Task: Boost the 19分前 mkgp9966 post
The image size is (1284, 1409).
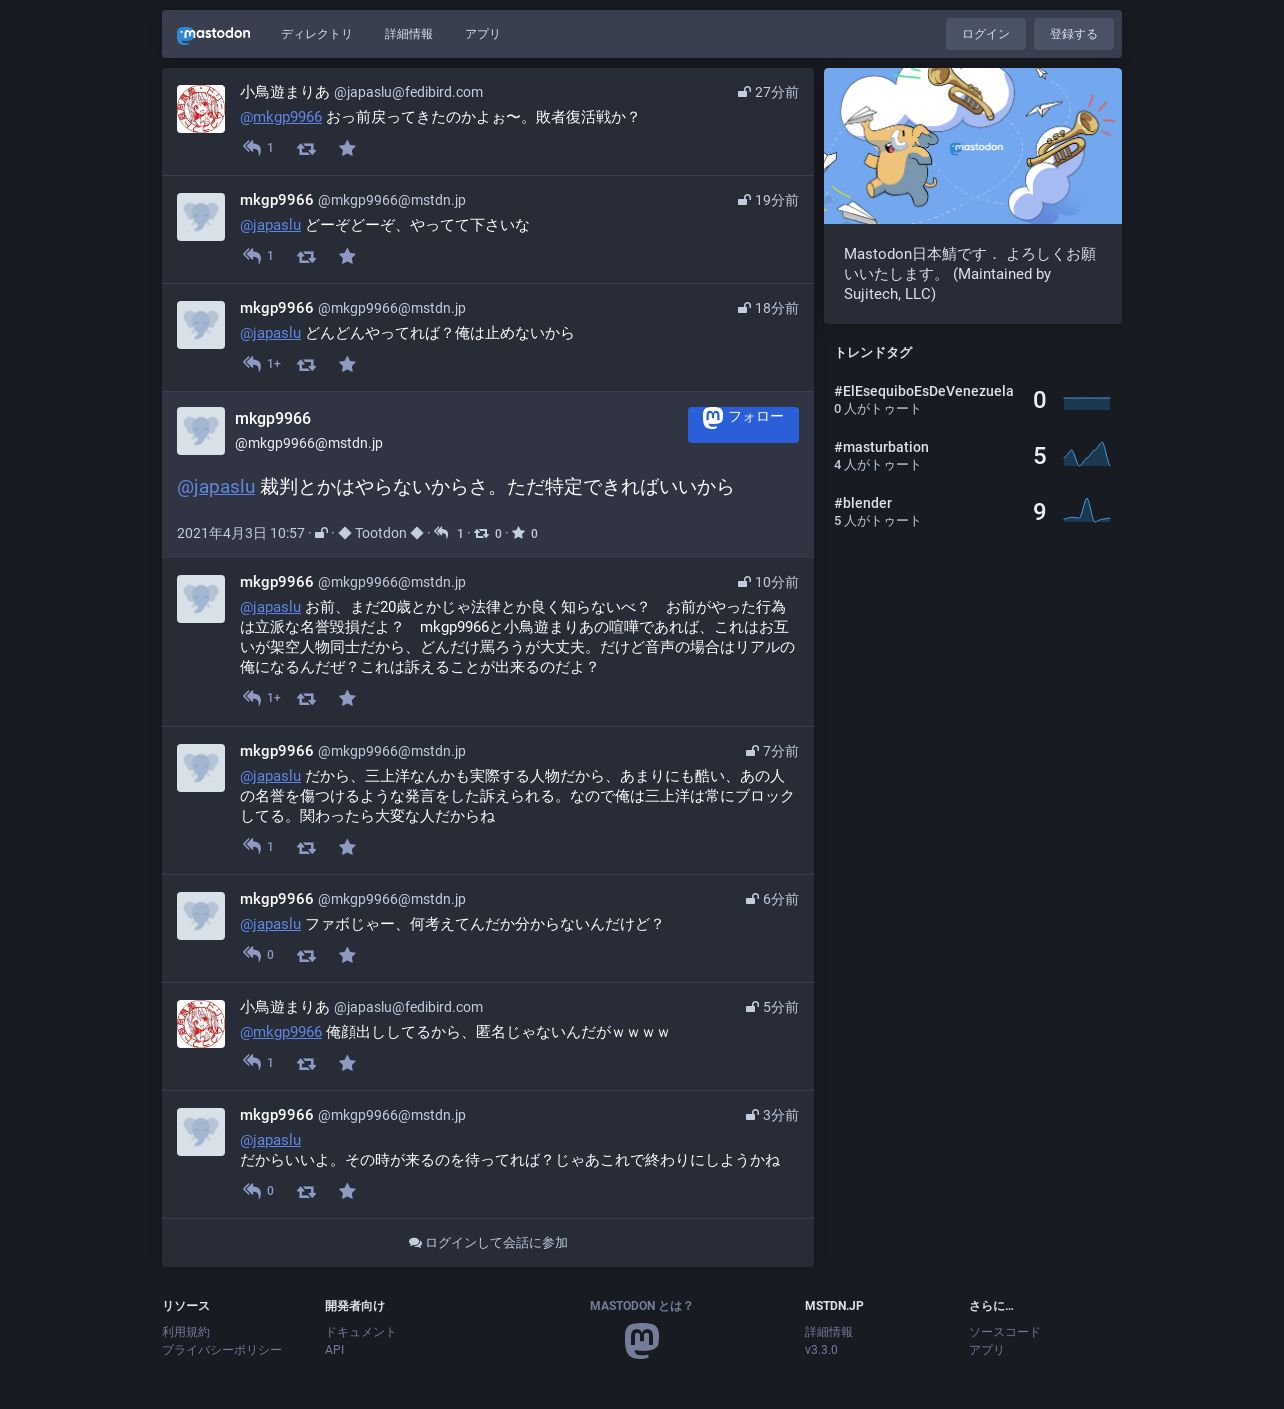Action: pos(306,256)
